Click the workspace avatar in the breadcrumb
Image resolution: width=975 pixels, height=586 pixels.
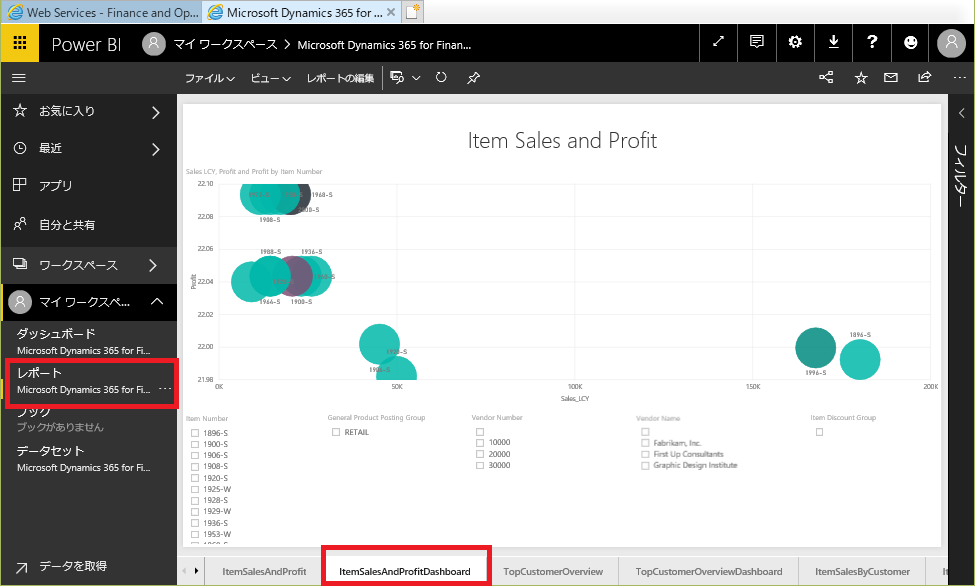point(154,44)
